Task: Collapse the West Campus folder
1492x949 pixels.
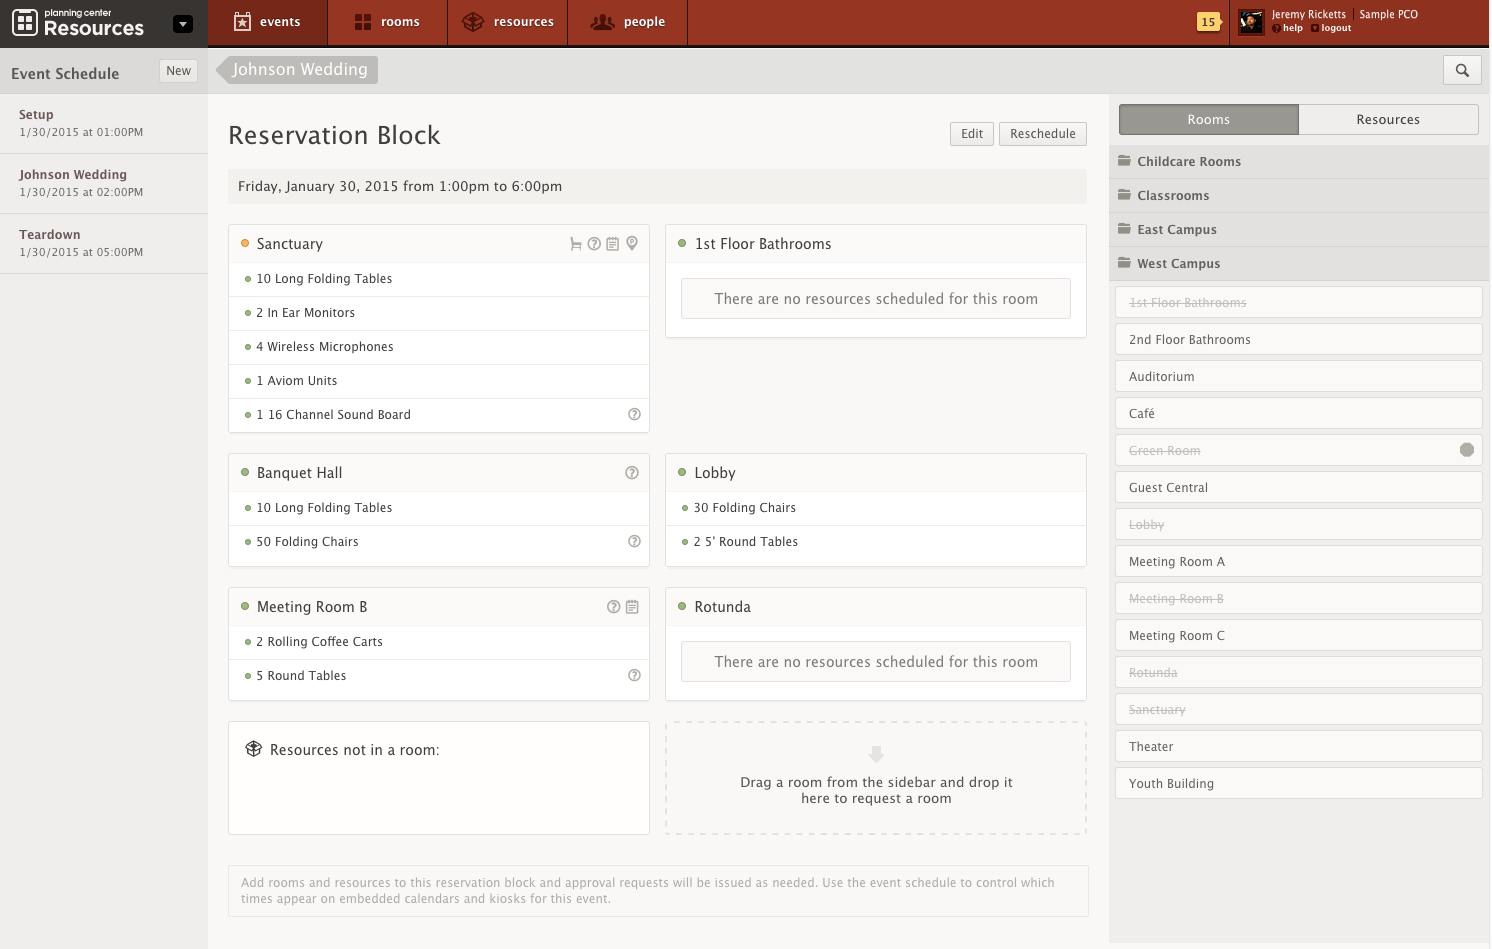Action: (1178, 264)
